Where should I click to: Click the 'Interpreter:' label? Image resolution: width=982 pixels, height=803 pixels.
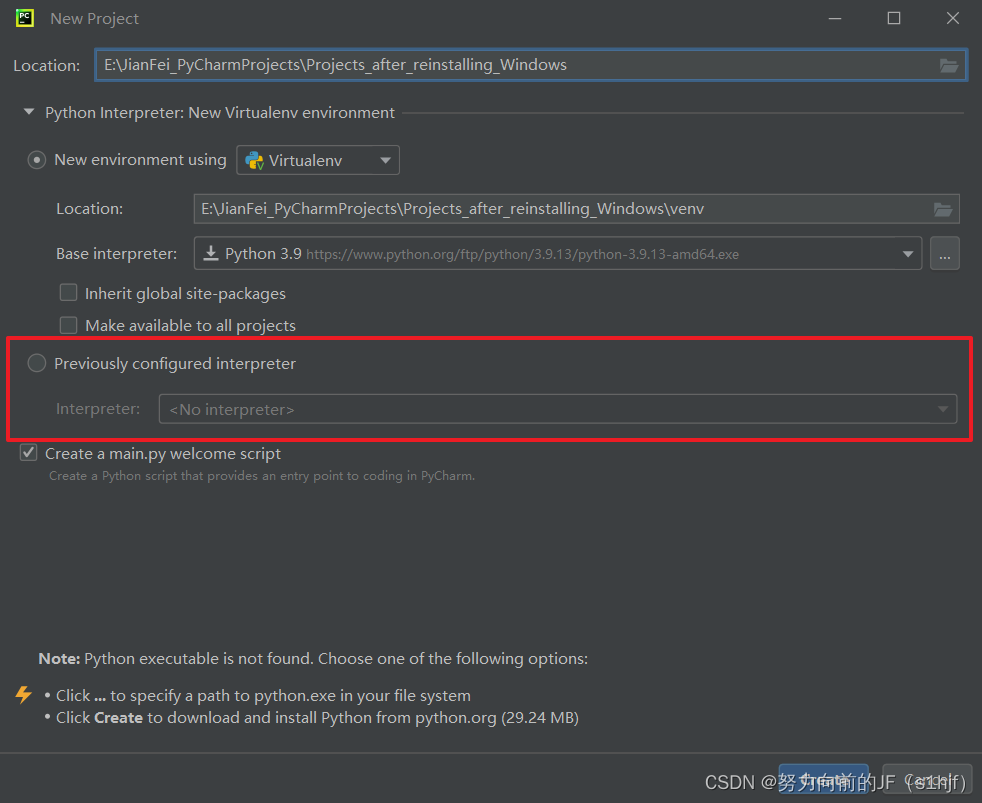pos(98,409)
